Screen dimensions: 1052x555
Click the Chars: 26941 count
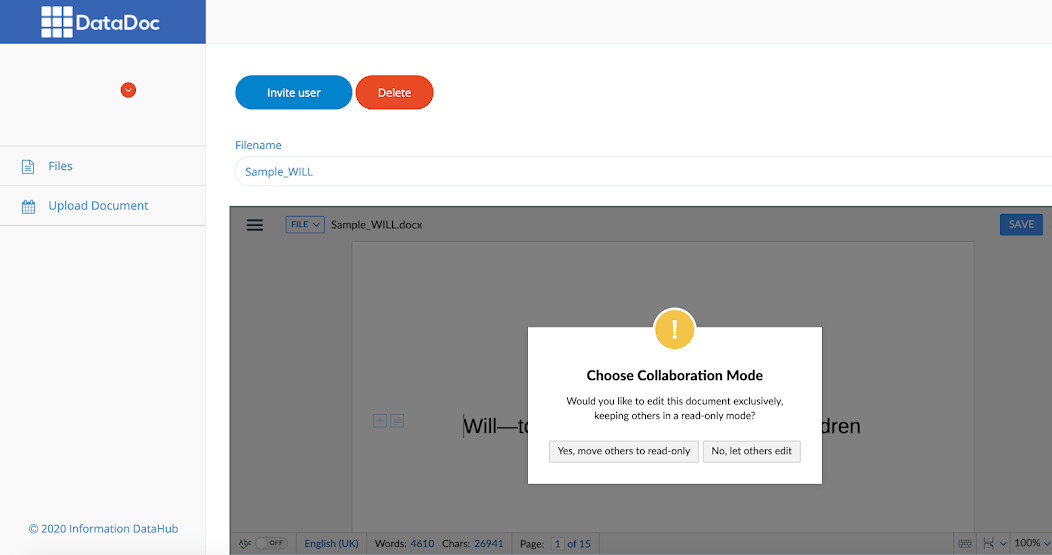click(x=472, y=544)
